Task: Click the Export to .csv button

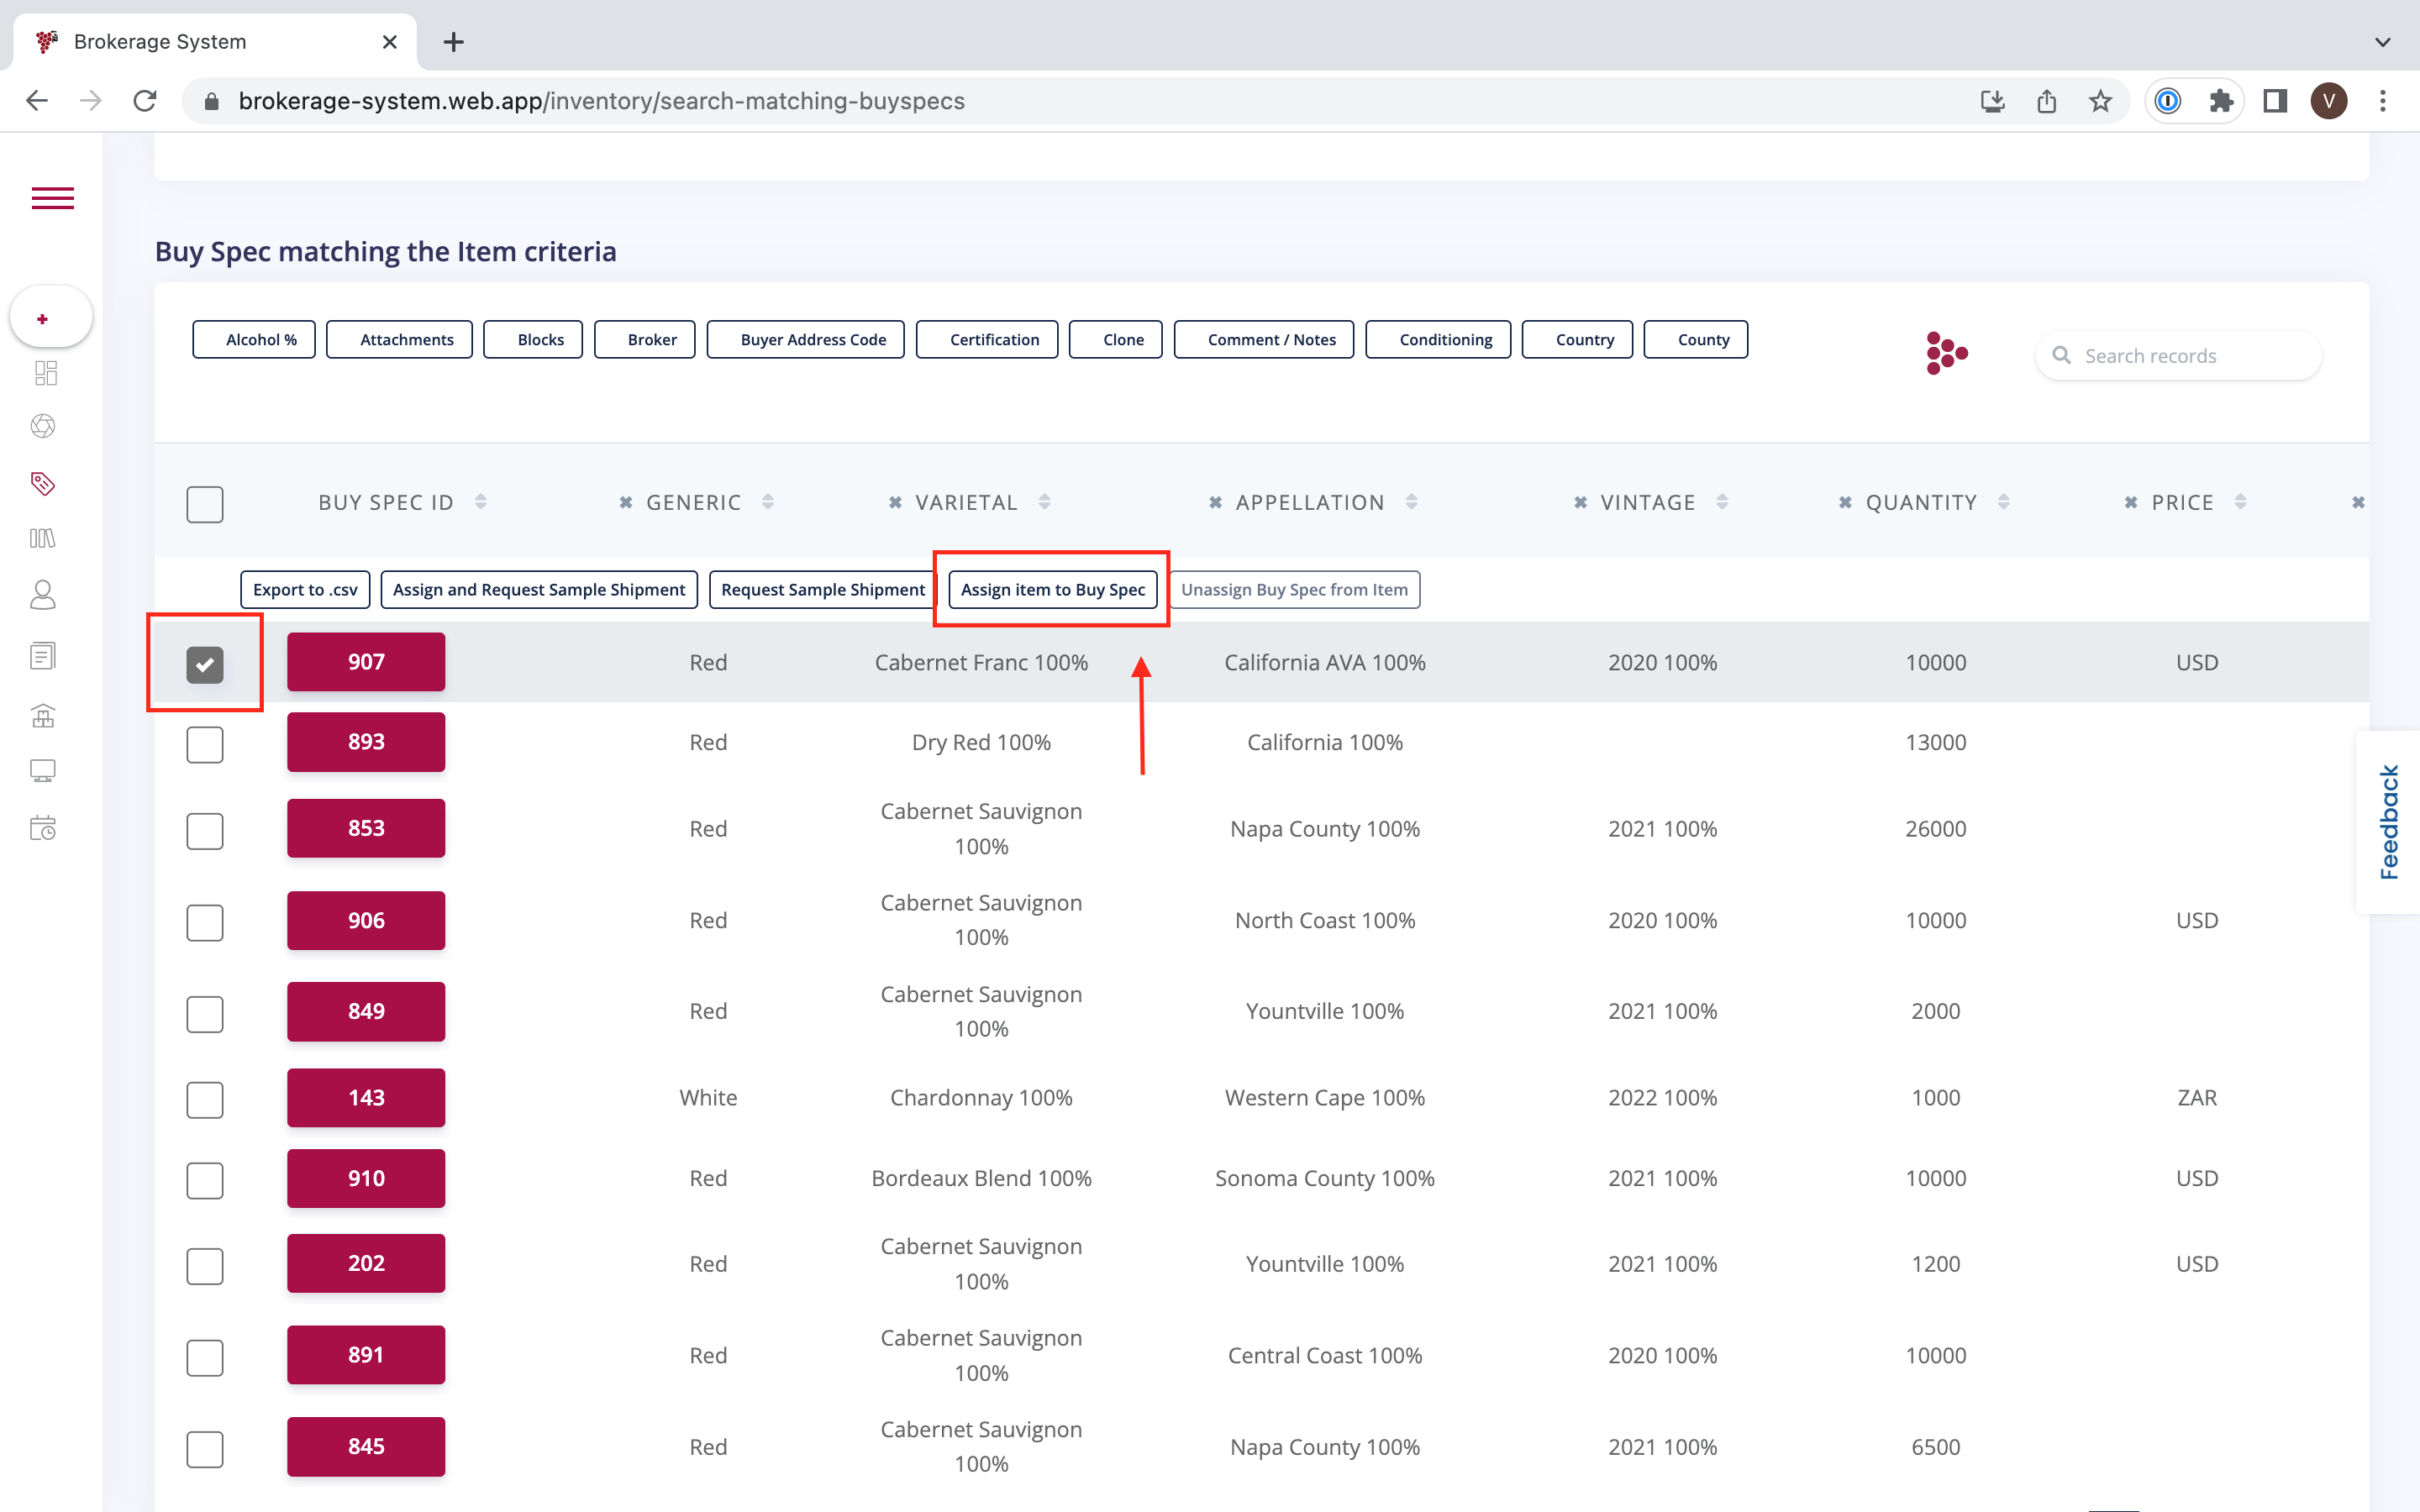Action: pyautogui.click(x=305, y=590)
